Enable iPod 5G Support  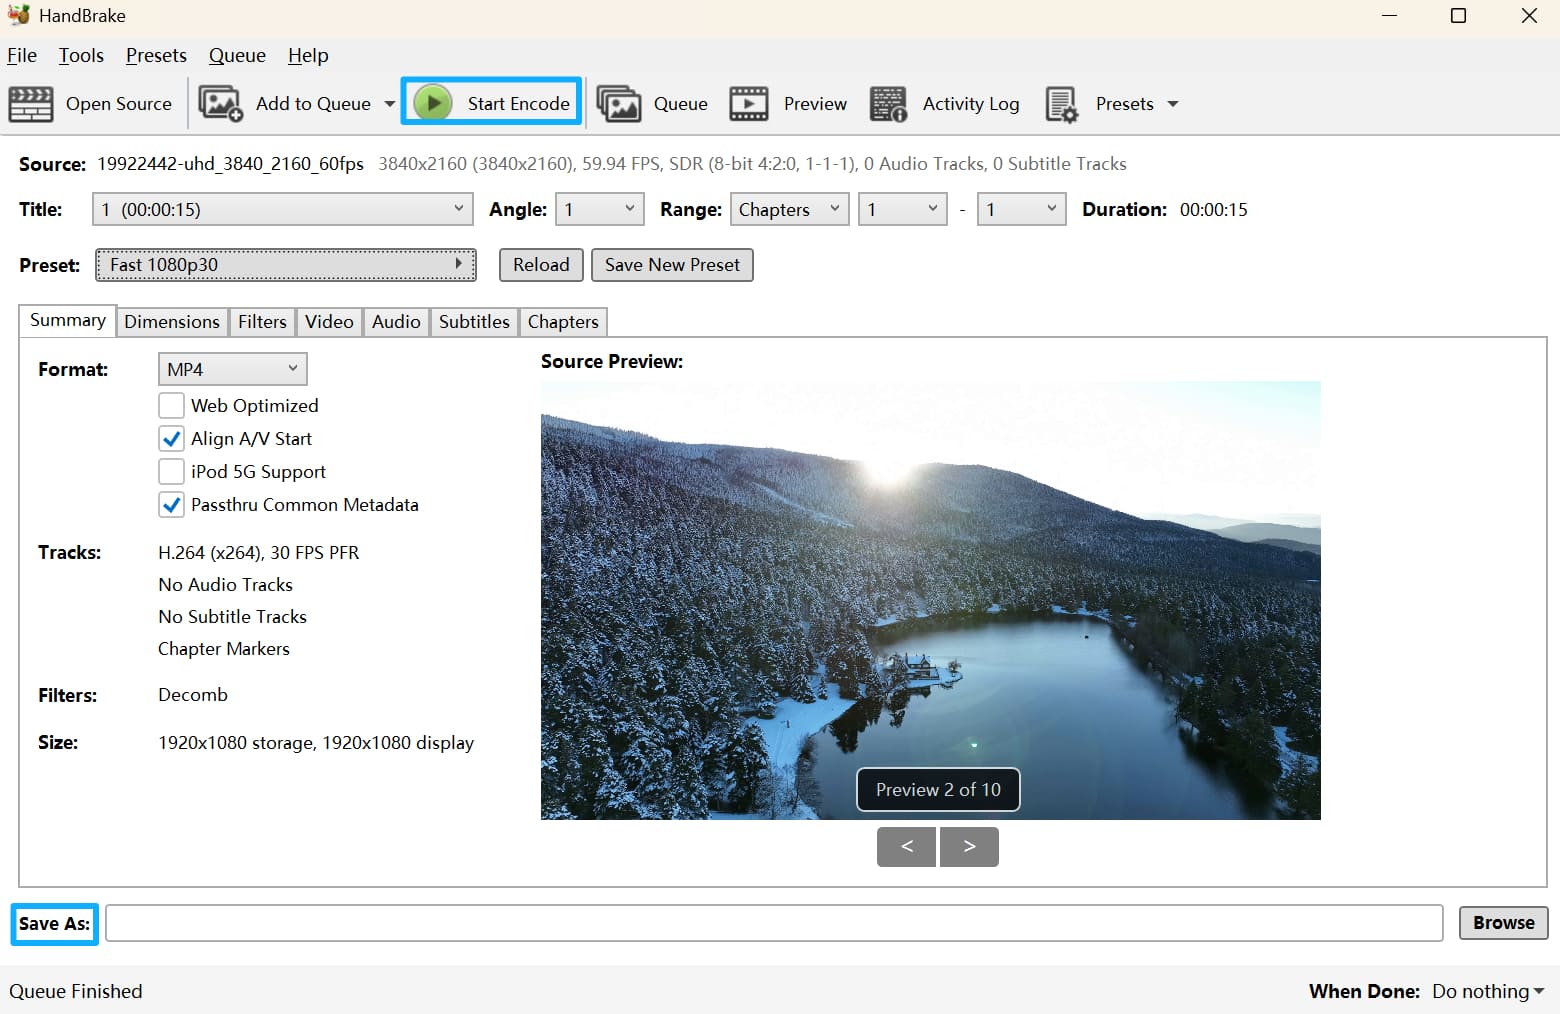pos(171,471)
